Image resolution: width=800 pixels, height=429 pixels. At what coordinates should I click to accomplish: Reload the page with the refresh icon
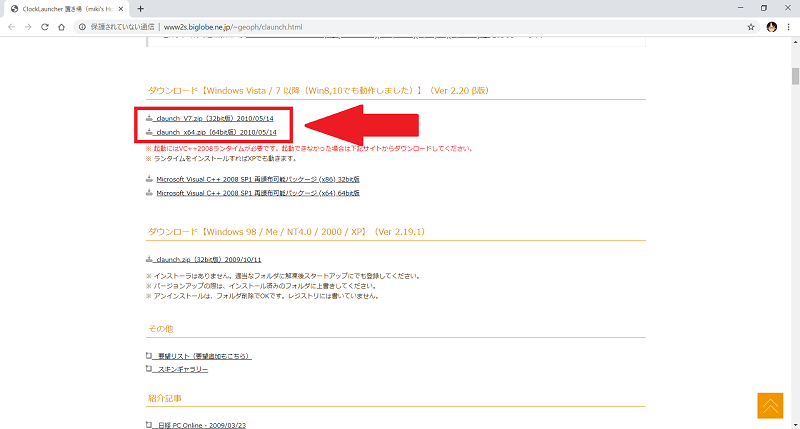[45, 27]
